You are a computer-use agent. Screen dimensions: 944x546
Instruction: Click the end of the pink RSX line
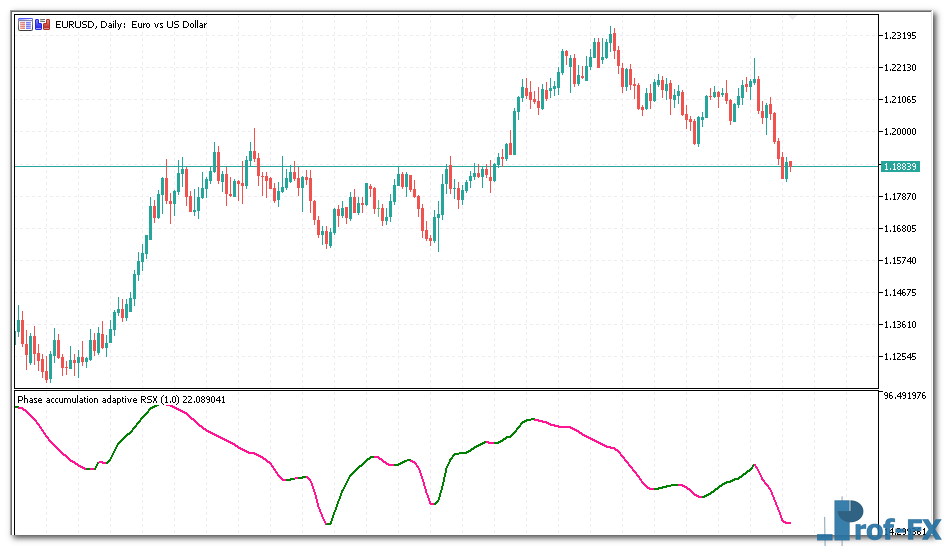point(789,522)
